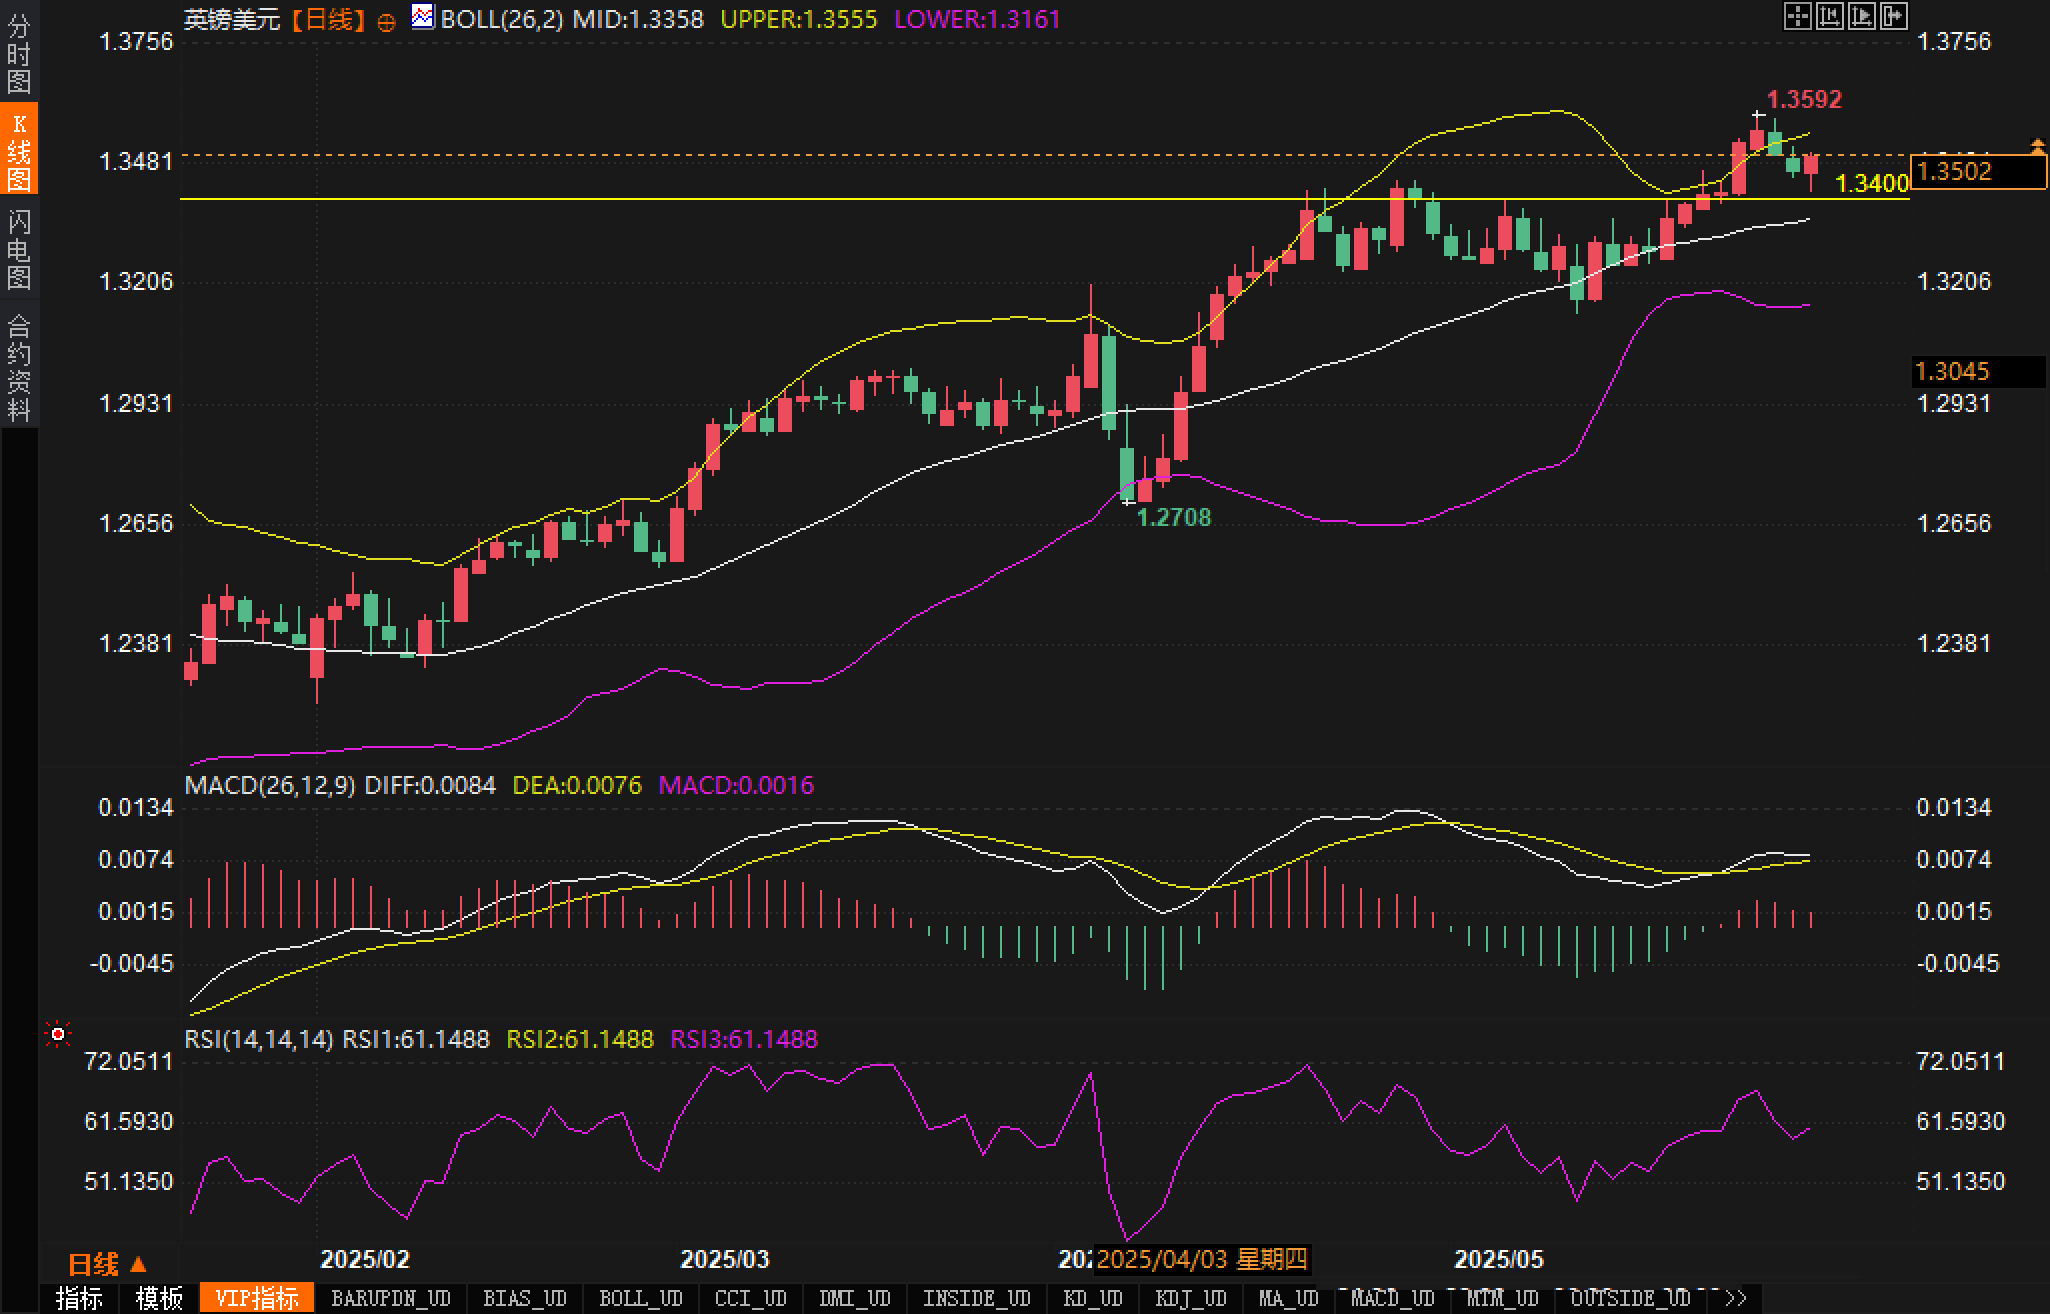Click the RSI3:61.1488 value

point(744,1039)
